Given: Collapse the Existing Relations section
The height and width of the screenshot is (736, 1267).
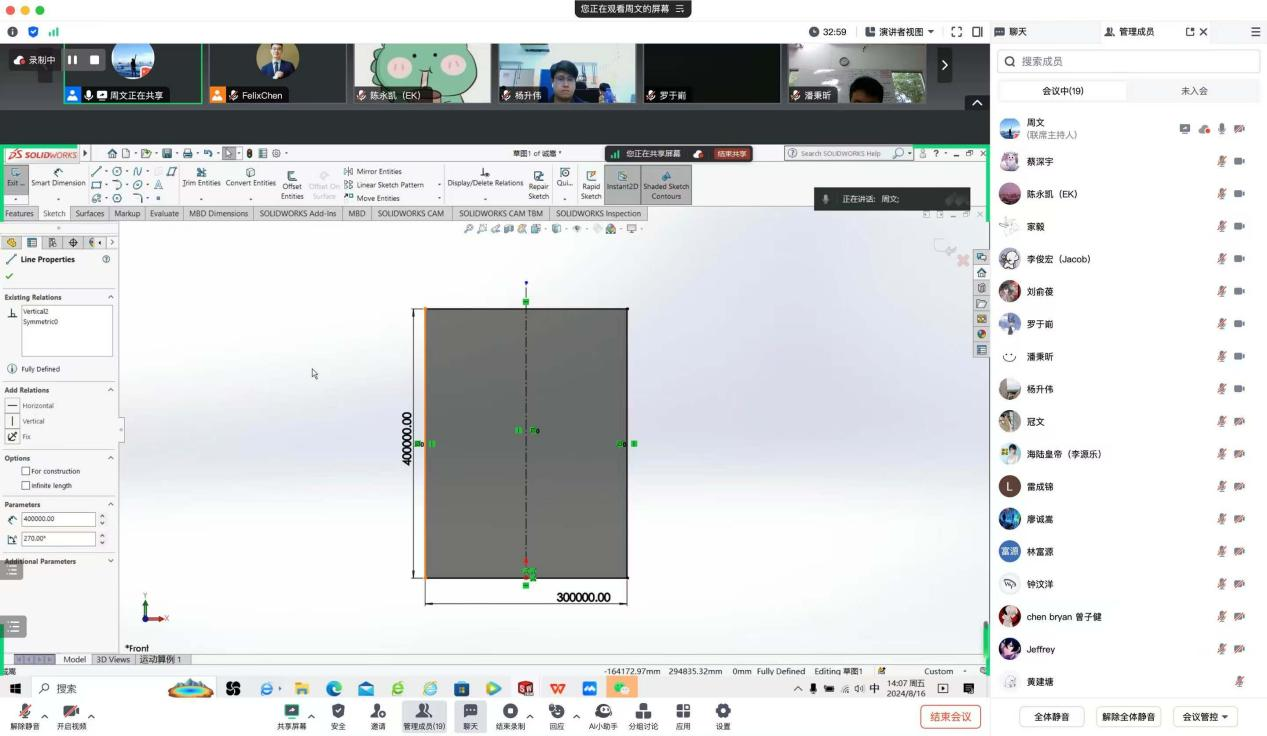Looking at the screenshot, I should pyautogui.click(x=110, y=297).
